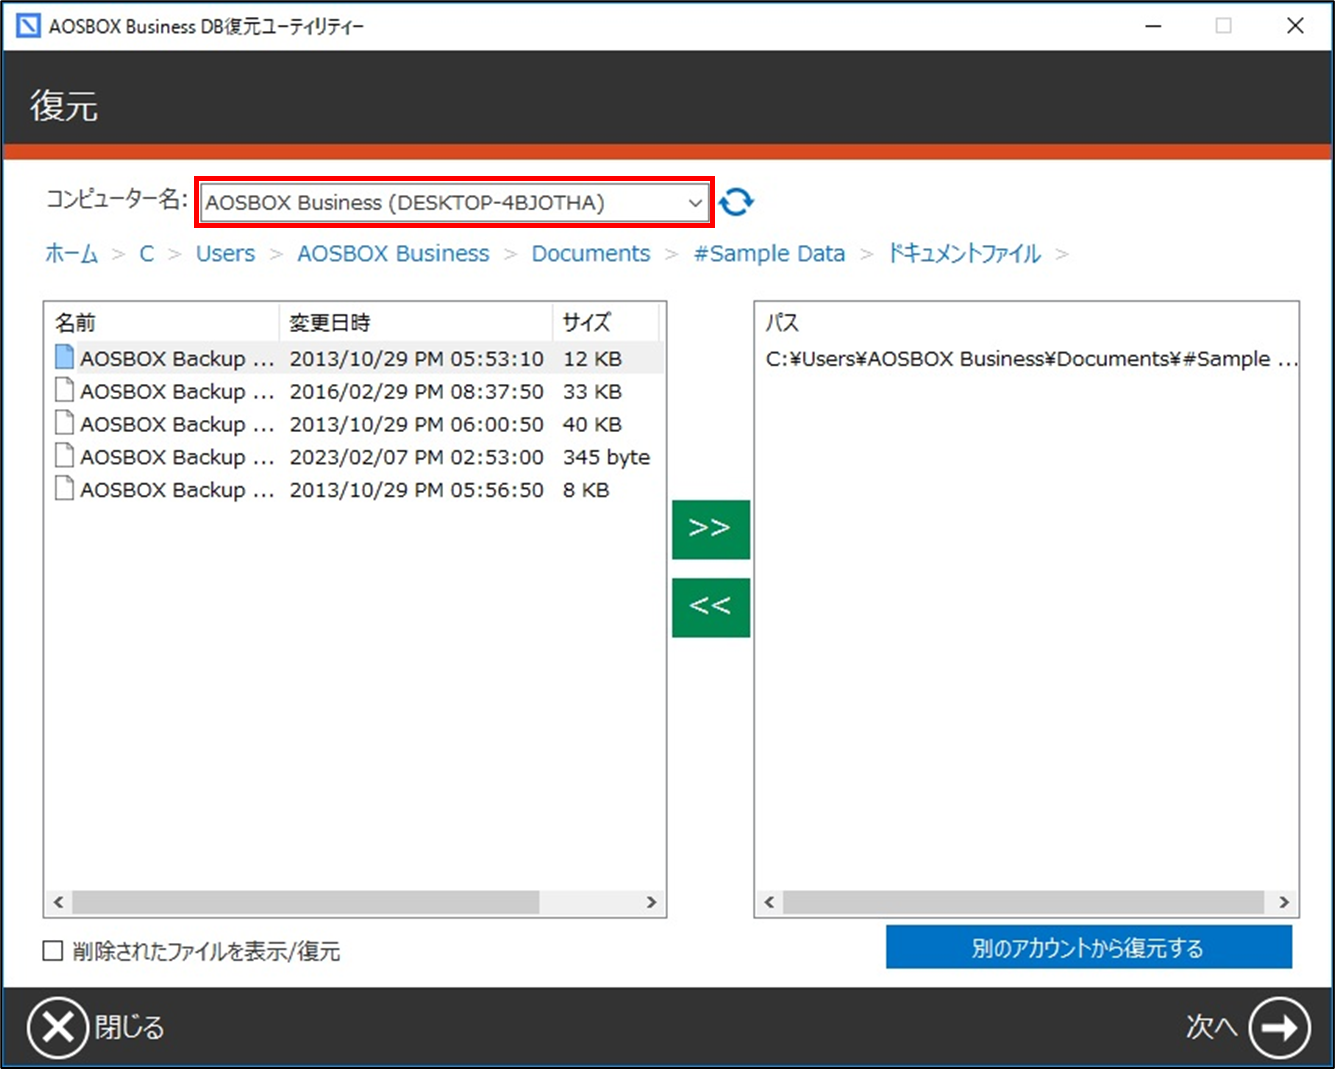Click file icon of the 8 KB row
The image size is (1335, 1069).
[64, 489]
